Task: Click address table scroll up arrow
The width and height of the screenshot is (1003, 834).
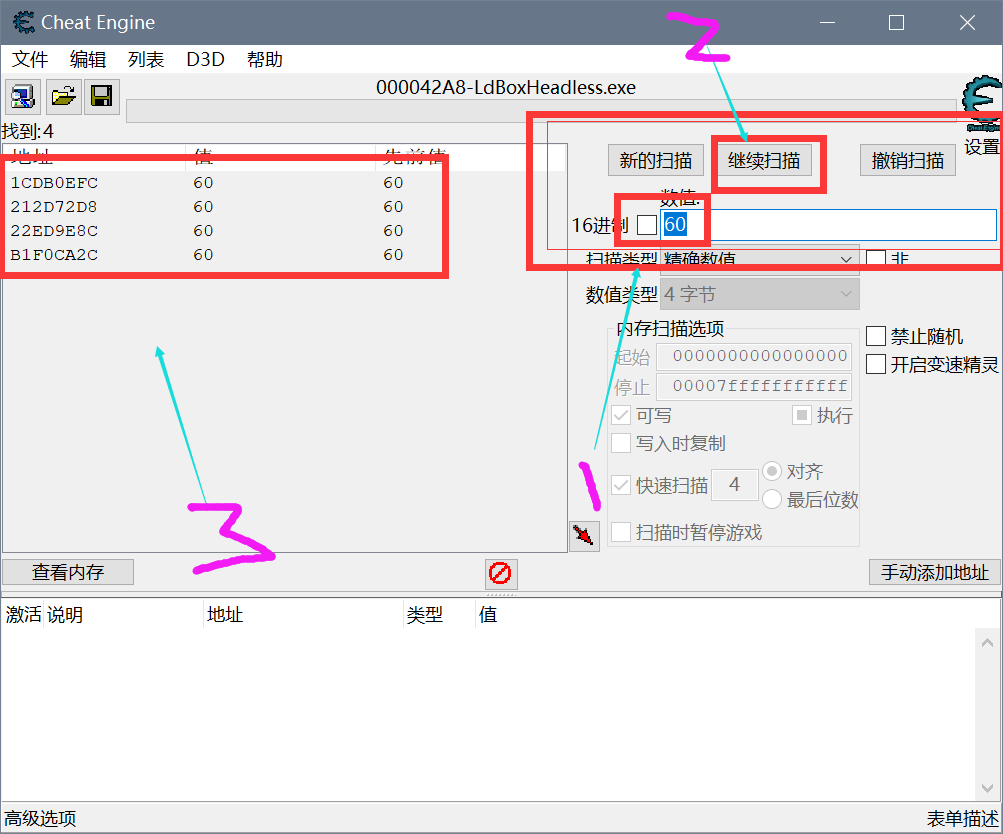Action: pyautogui.click(x=987, y=642)
